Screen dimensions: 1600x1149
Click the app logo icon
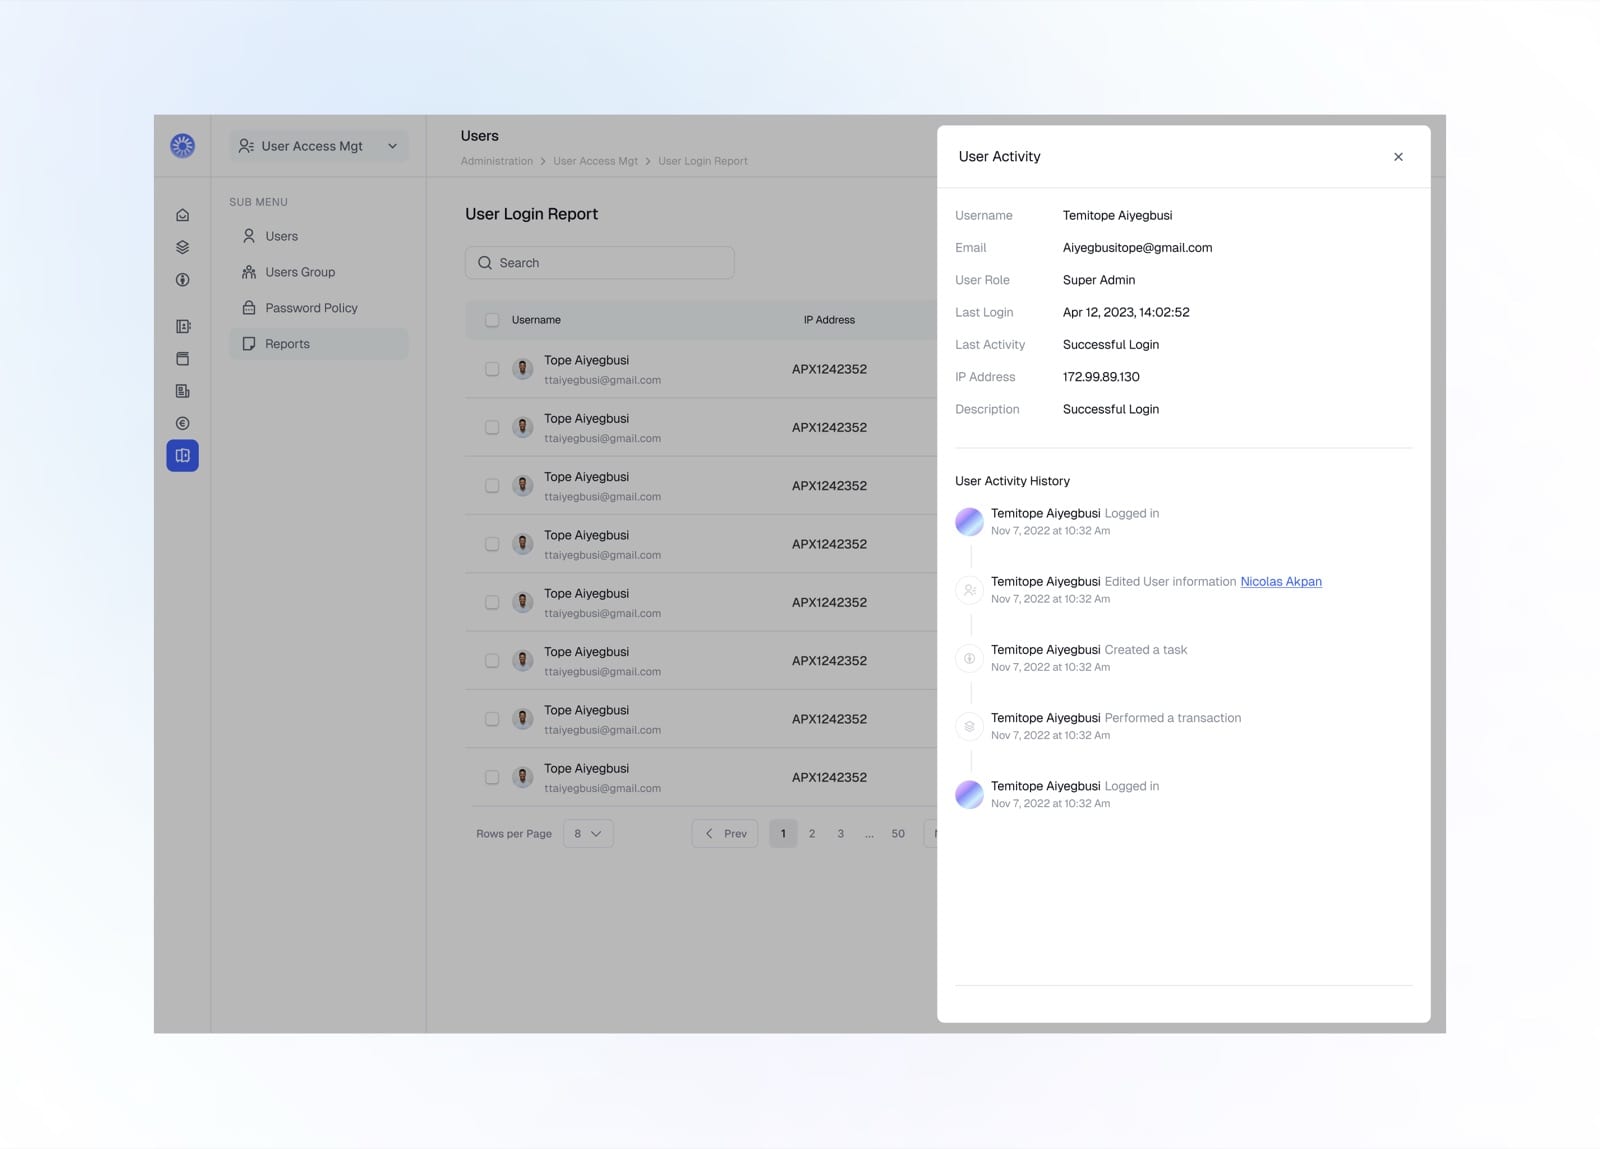click(182, 146)
